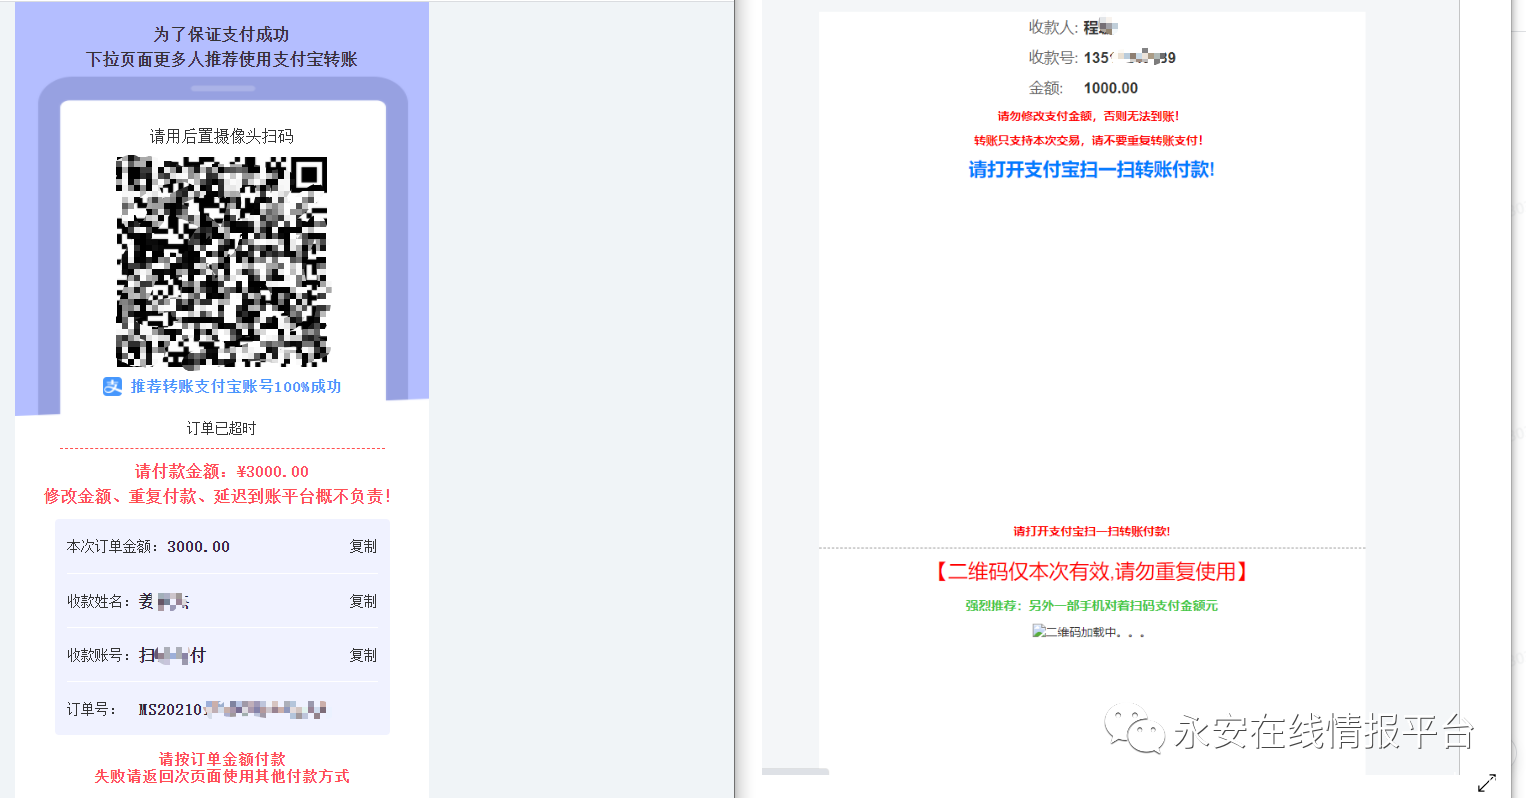Screen dimensions: 1526x798
Task: Copy the payee name 收款姓名
Action: click(x=362, y=601)
